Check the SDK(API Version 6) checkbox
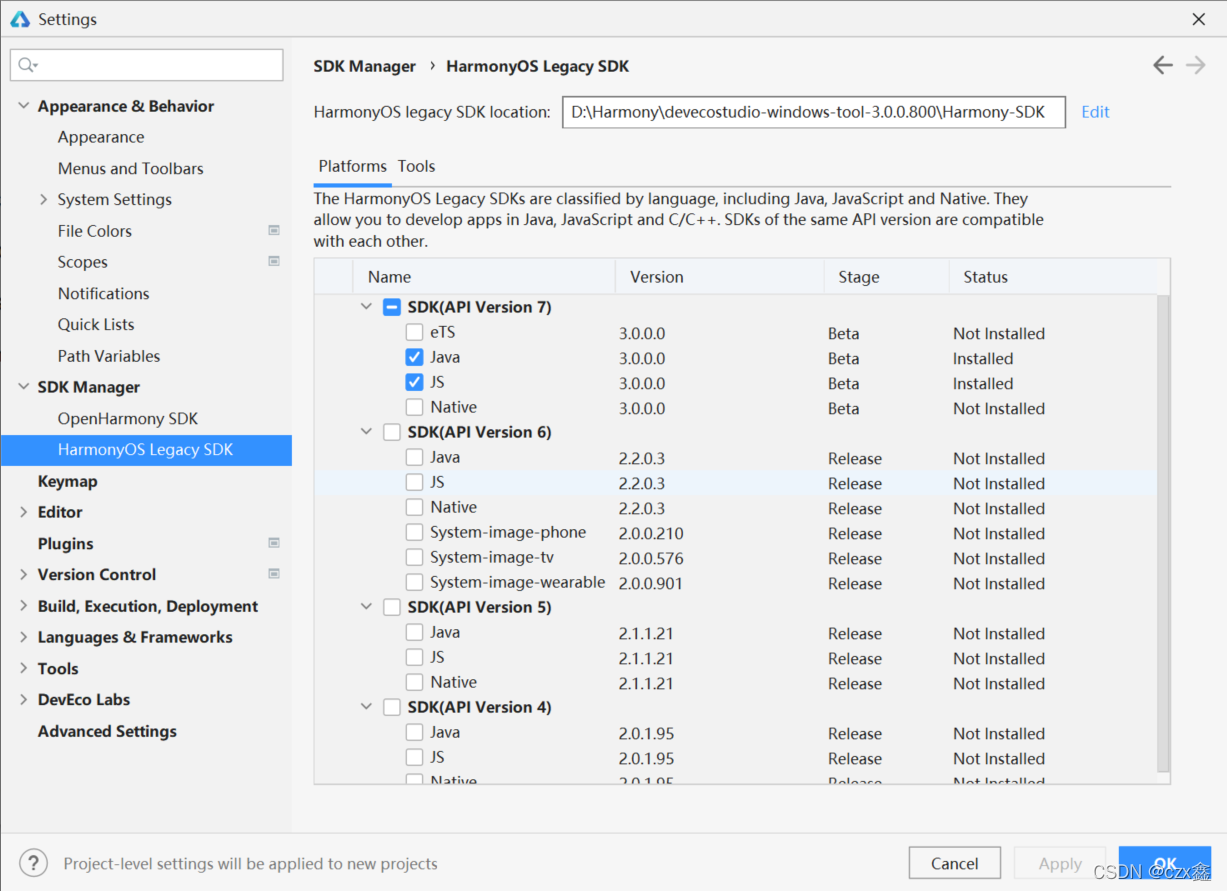Screen dimensions: 1227x891 (392, 432)
